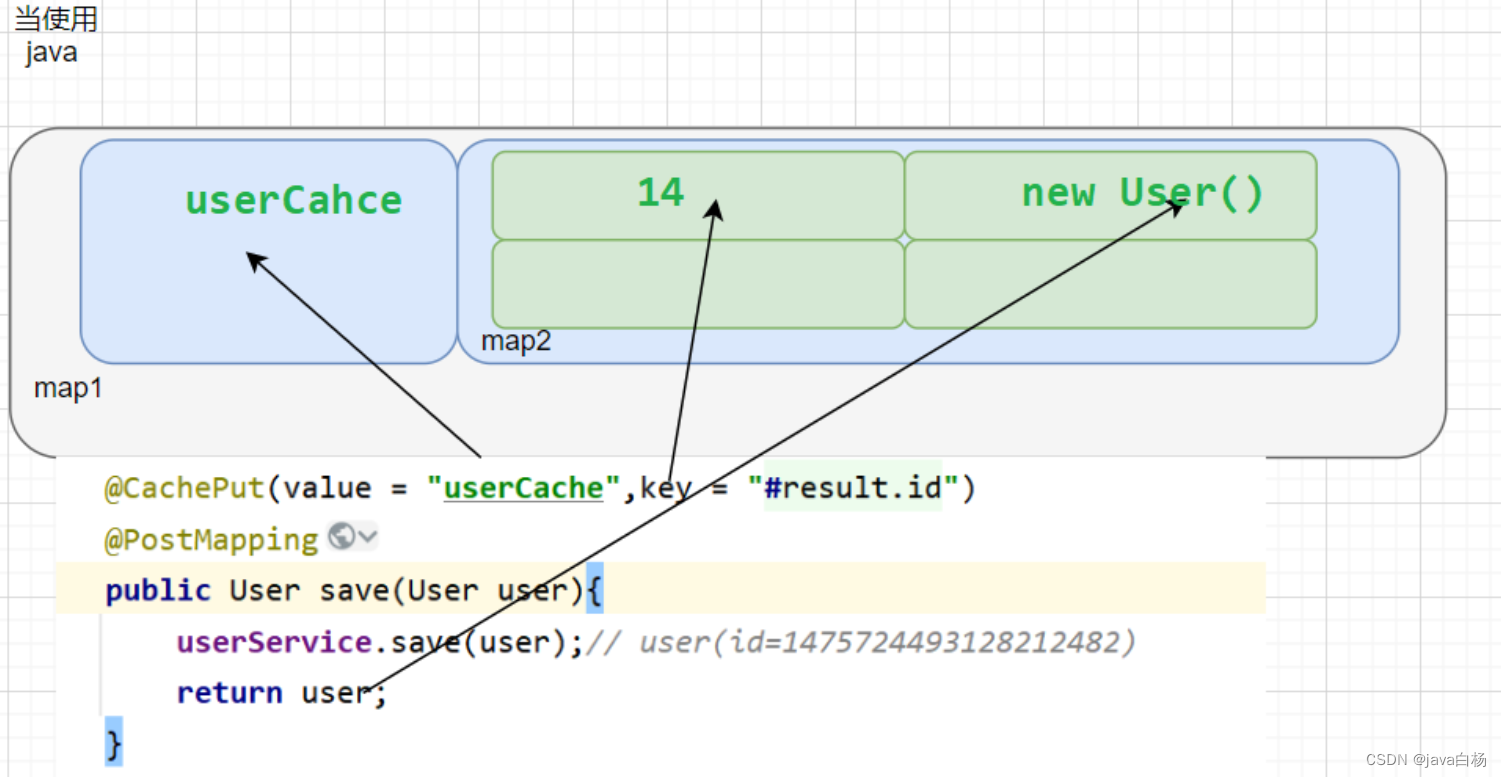
Task: Select the userCahce box in map1
Action: 268,251
